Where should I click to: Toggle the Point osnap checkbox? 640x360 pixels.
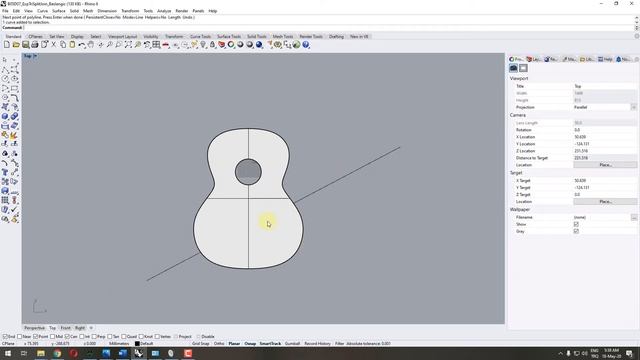(36, 337)
